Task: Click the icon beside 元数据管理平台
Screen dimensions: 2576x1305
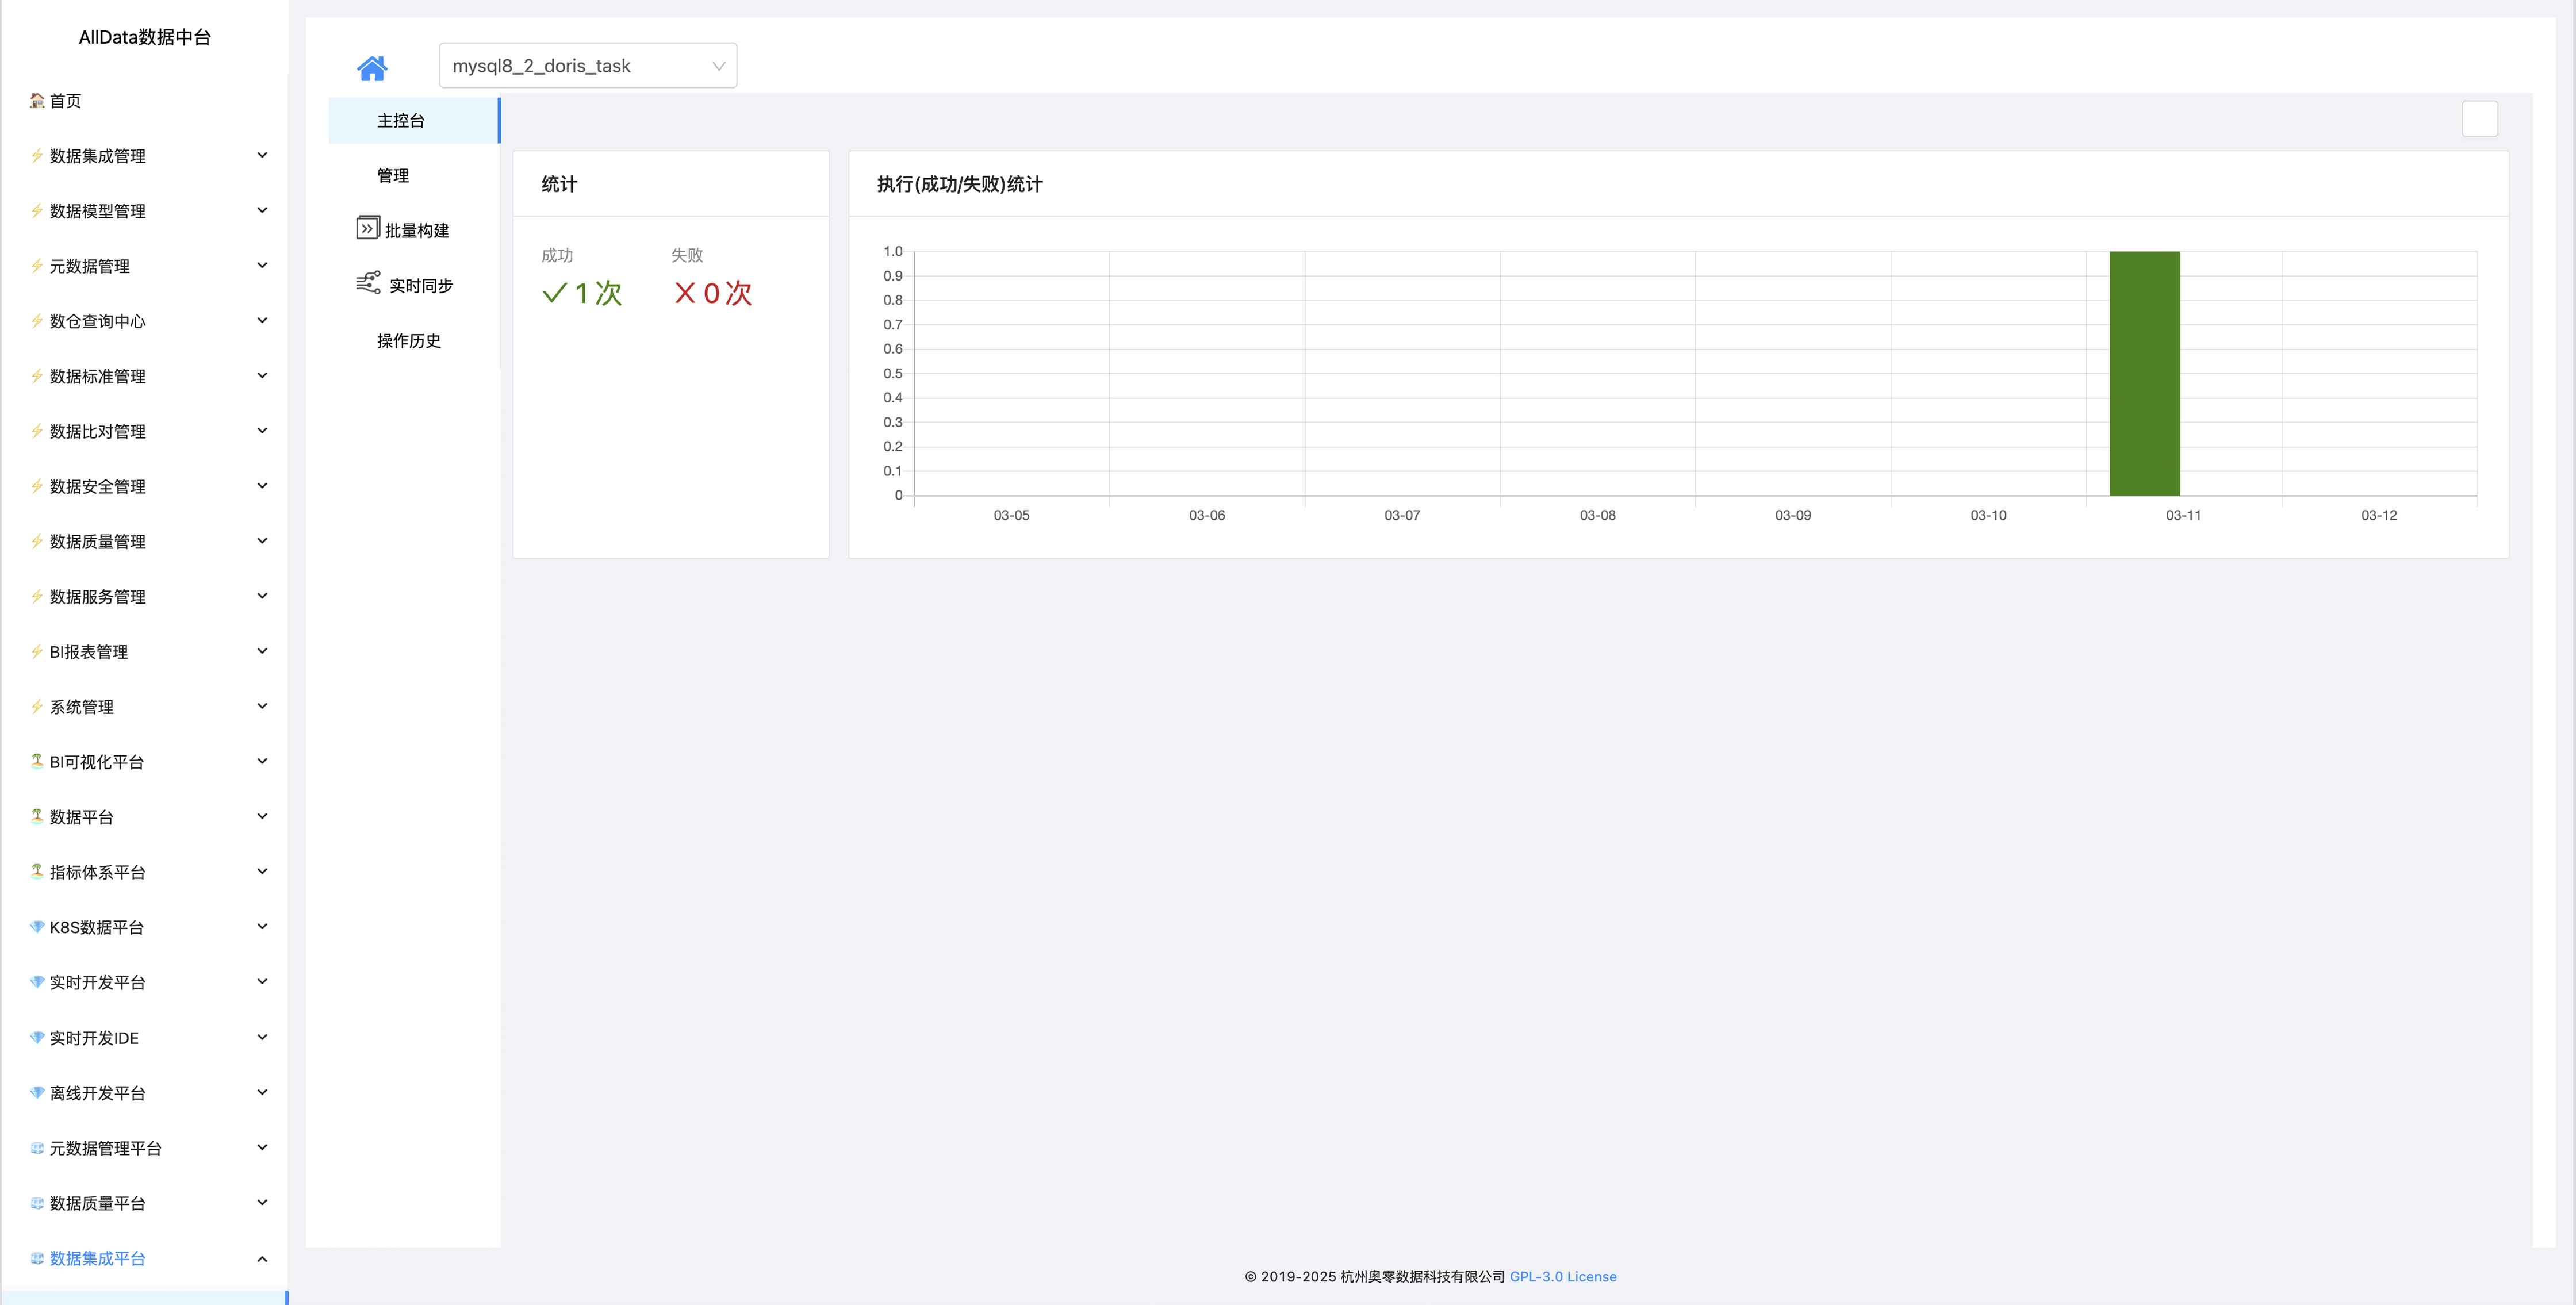Action: [37, 1147]
